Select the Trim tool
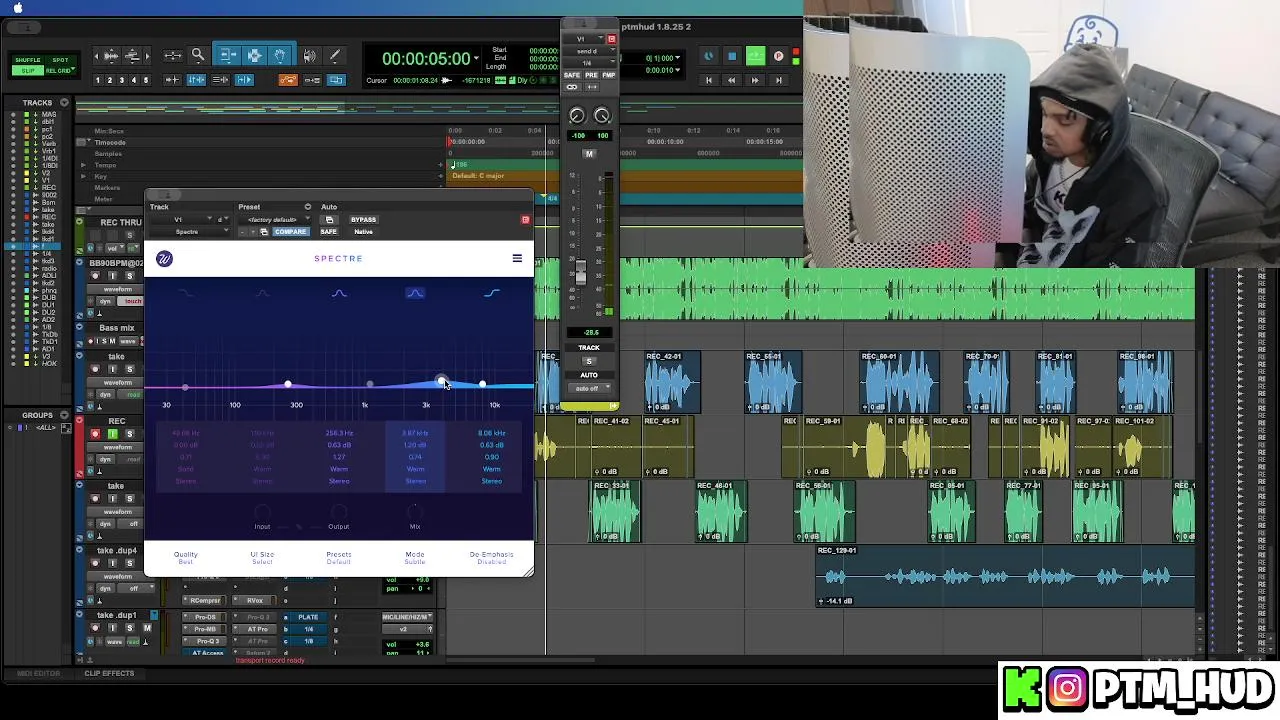 pos(228,56)
